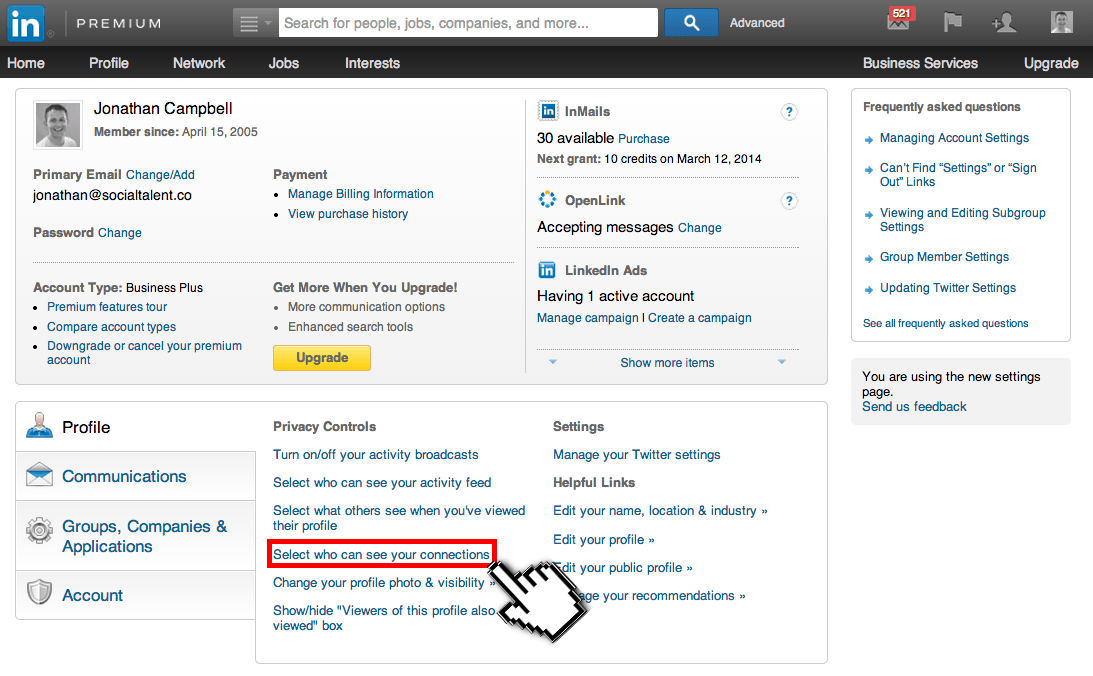Open Advanced search
The image size is (1093, 676).
click(x=757, y=23)
